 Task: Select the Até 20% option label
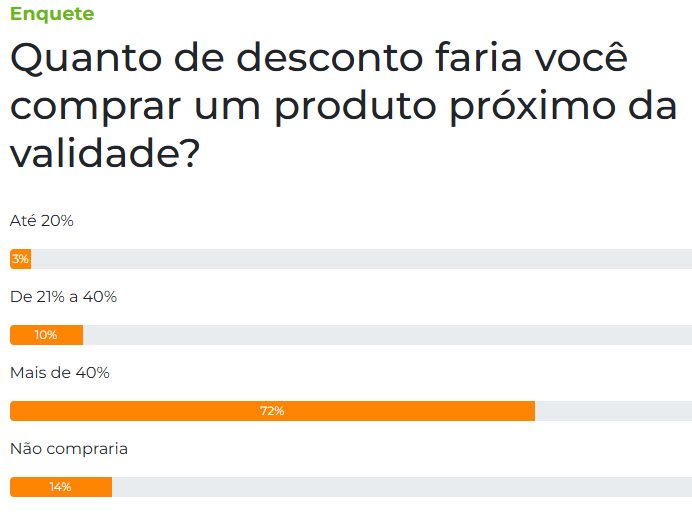point(41,221)
